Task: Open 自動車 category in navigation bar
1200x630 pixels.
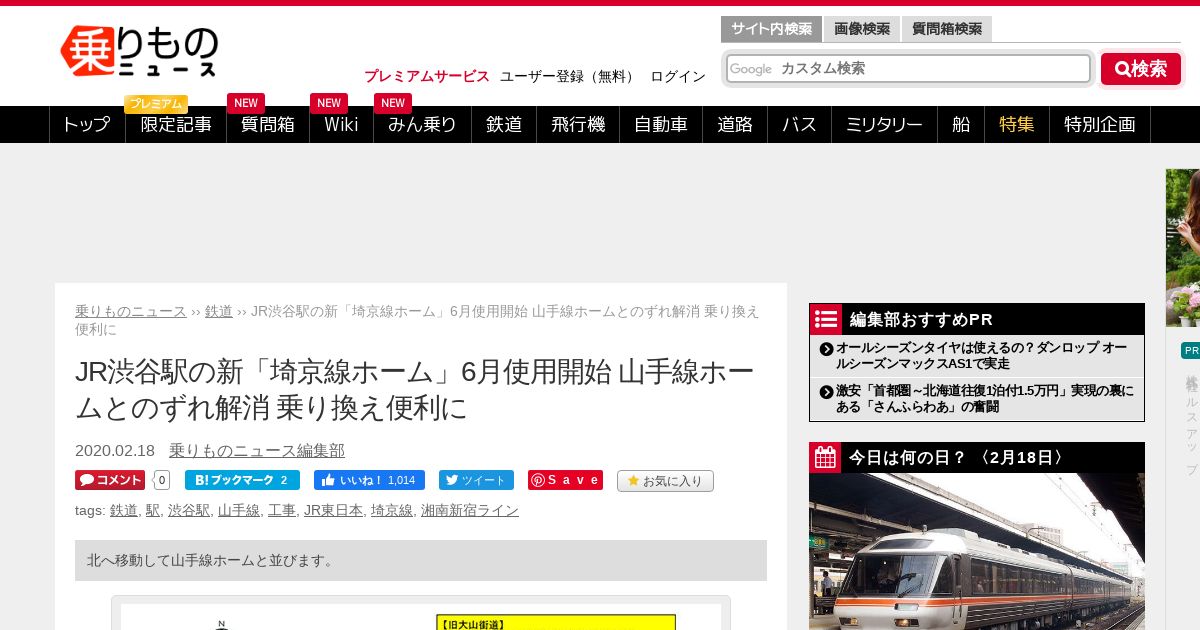Action: [661, 124]
